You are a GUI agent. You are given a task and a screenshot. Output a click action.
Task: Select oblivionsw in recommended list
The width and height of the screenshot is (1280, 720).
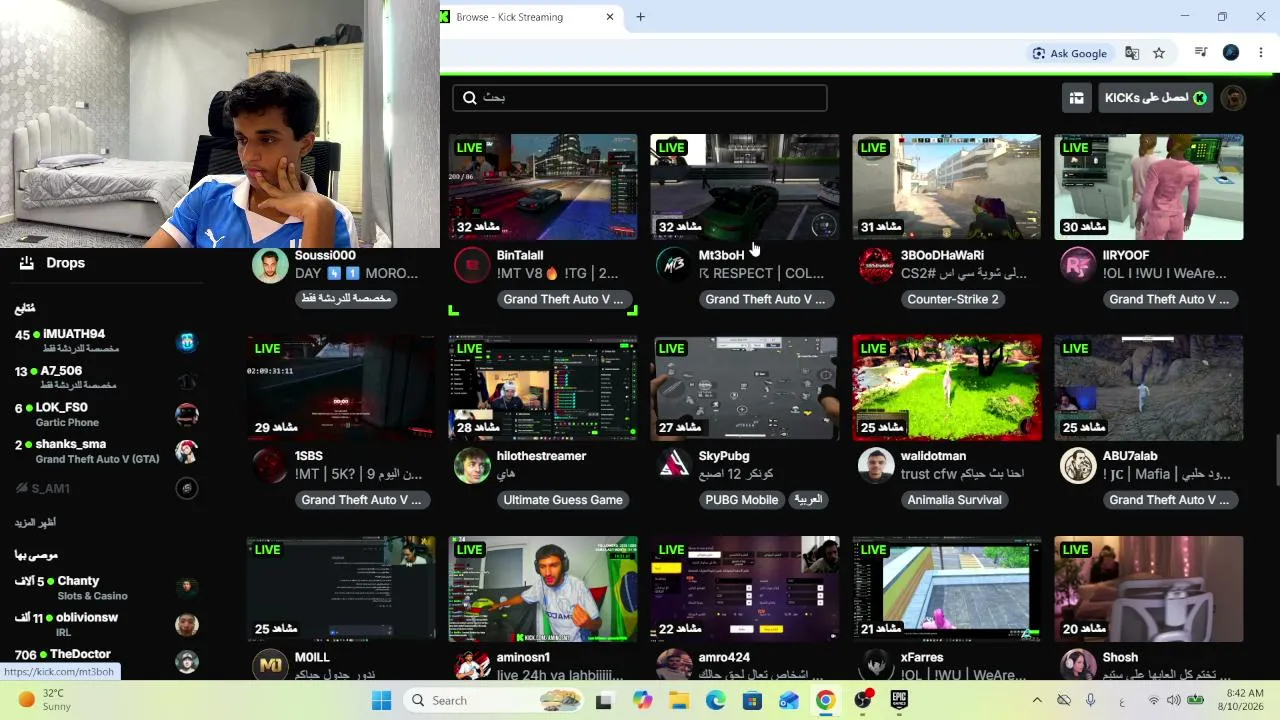click(107, 625)
